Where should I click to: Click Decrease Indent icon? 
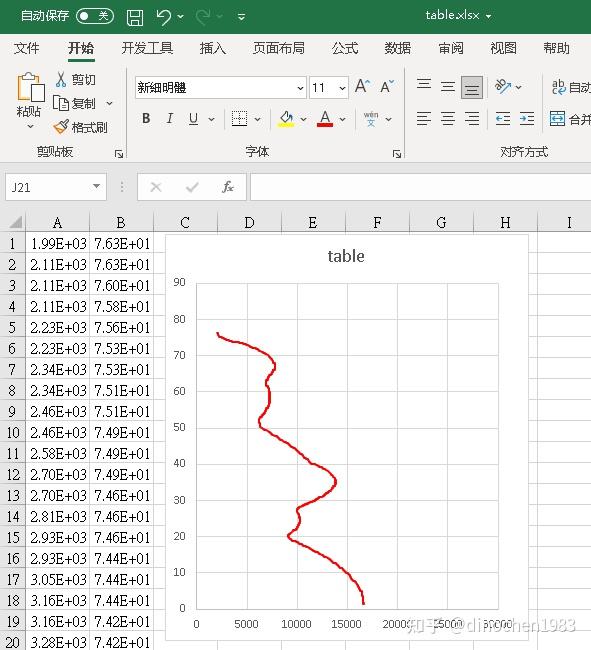[x=503, y=119]
